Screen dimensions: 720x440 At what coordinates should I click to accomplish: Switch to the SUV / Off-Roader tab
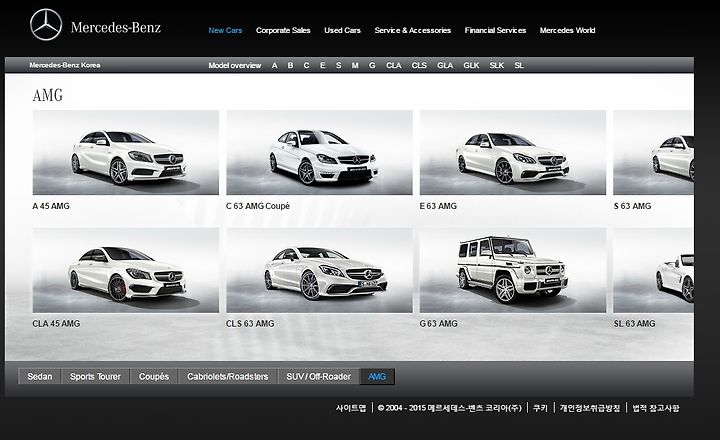(319, 377)
